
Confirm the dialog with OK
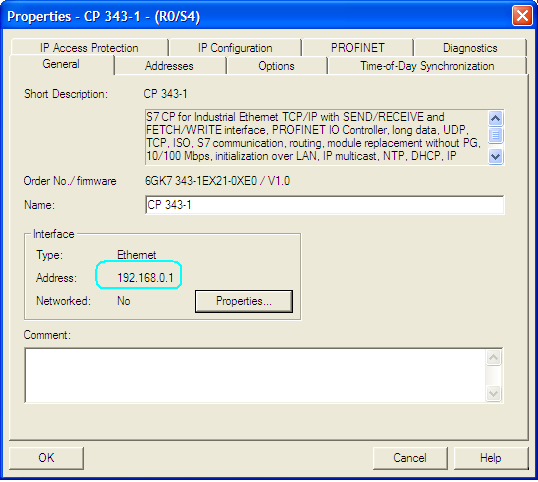[46, 458]
